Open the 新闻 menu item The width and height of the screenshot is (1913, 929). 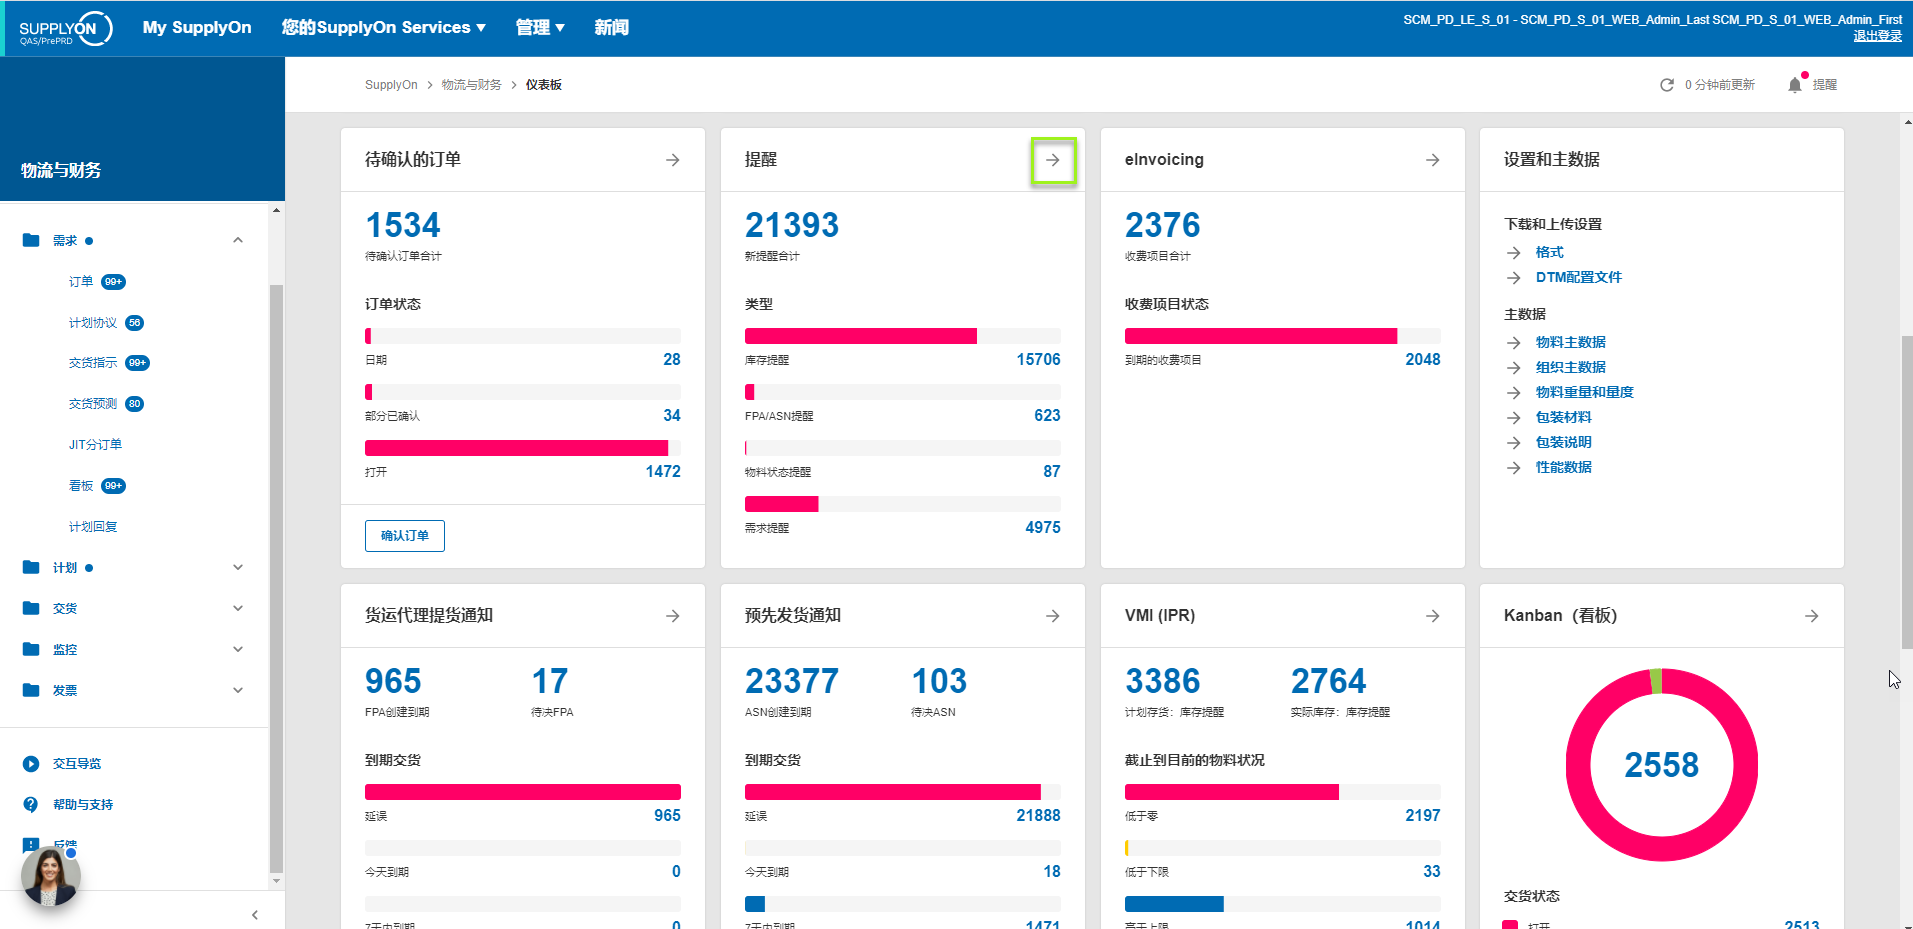click(x=612, y=28)
